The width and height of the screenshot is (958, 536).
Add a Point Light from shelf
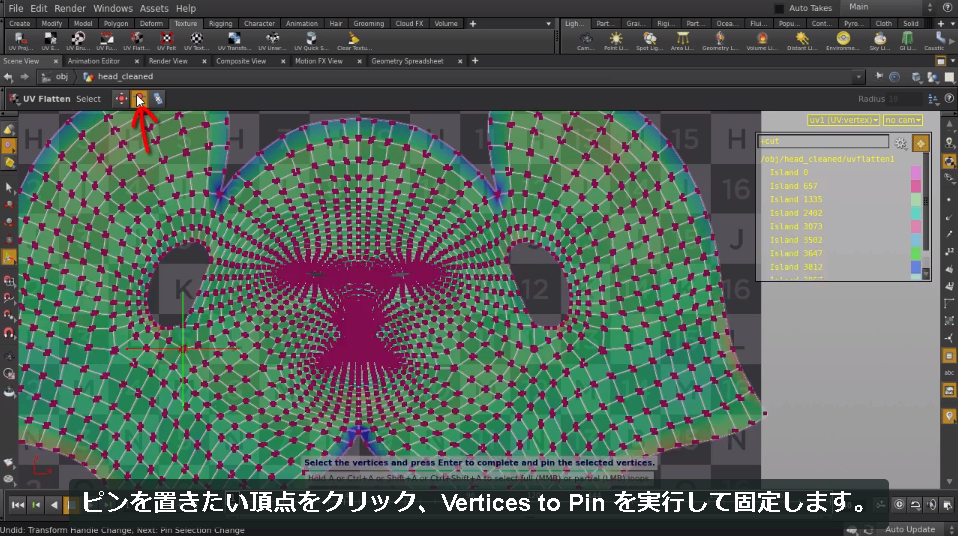click(x=615, y=41)
